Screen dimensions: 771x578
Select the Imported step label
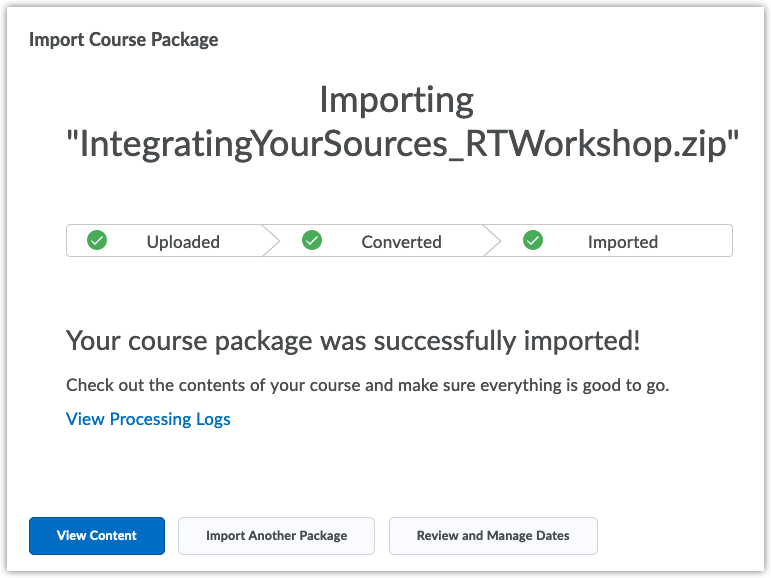click(x=622, y=242)
